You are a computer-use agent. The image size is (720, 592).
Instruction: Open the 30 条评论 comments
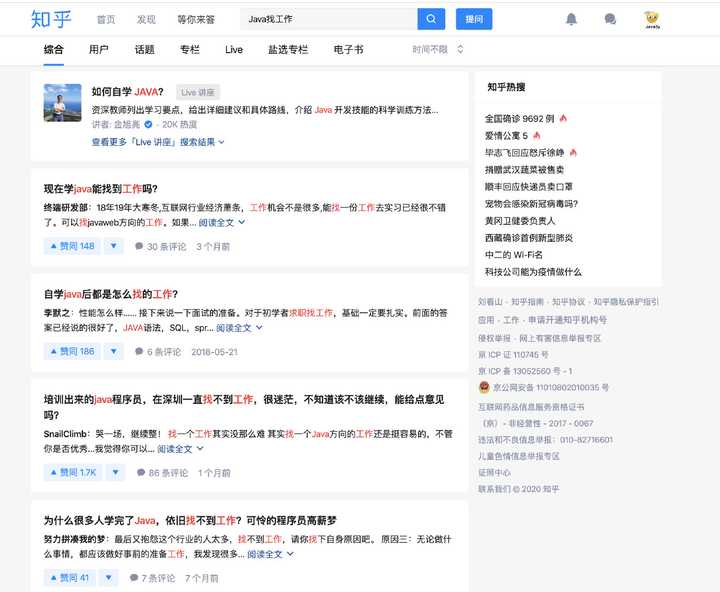pos(161,247)
